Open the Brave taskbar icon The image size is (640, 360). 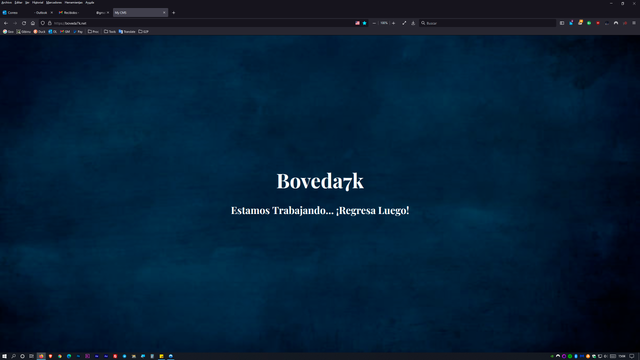(x=51, y=356)
